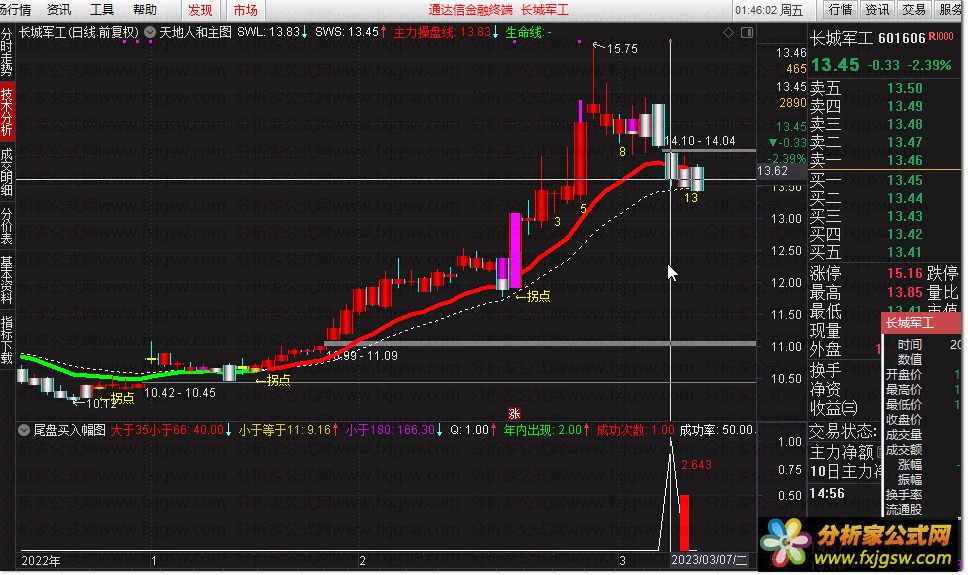This screenshot has height=575, width=968.
Task: Click the 大于35小于66: 40.00 value
Action: pyautogui.click(x=171, y=430)
